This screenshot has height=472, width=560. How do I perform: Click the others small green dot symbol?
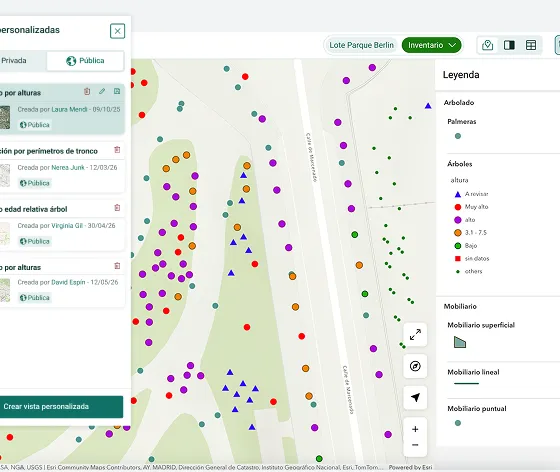tap(458, 271)
